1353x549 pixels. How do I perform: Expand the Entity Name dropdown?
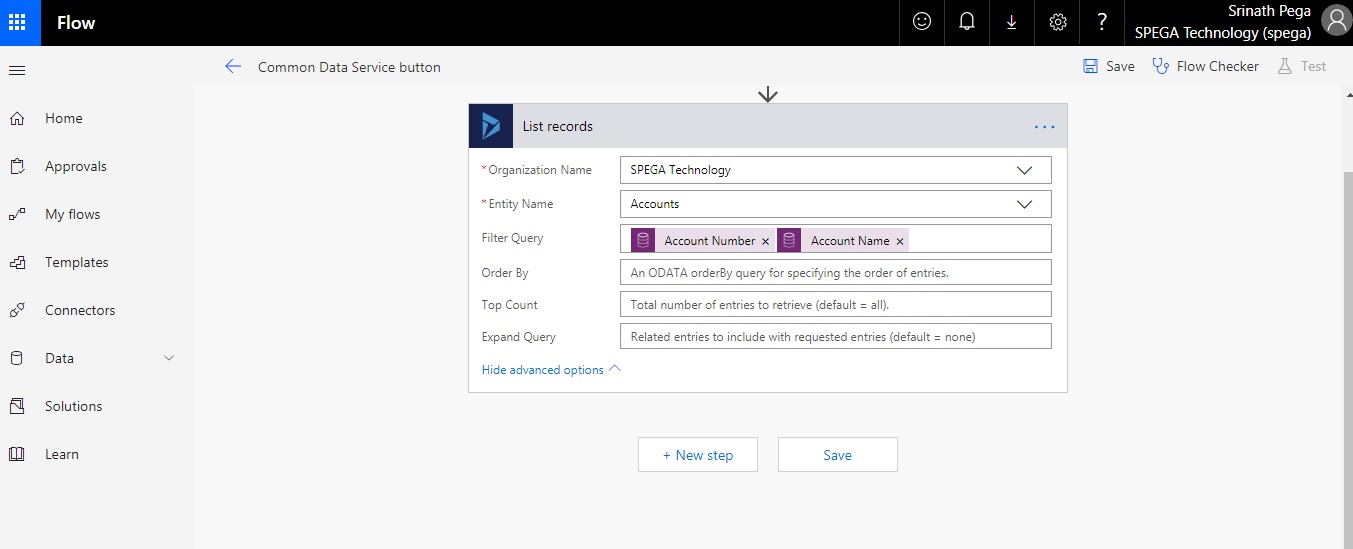(1024, 204)
